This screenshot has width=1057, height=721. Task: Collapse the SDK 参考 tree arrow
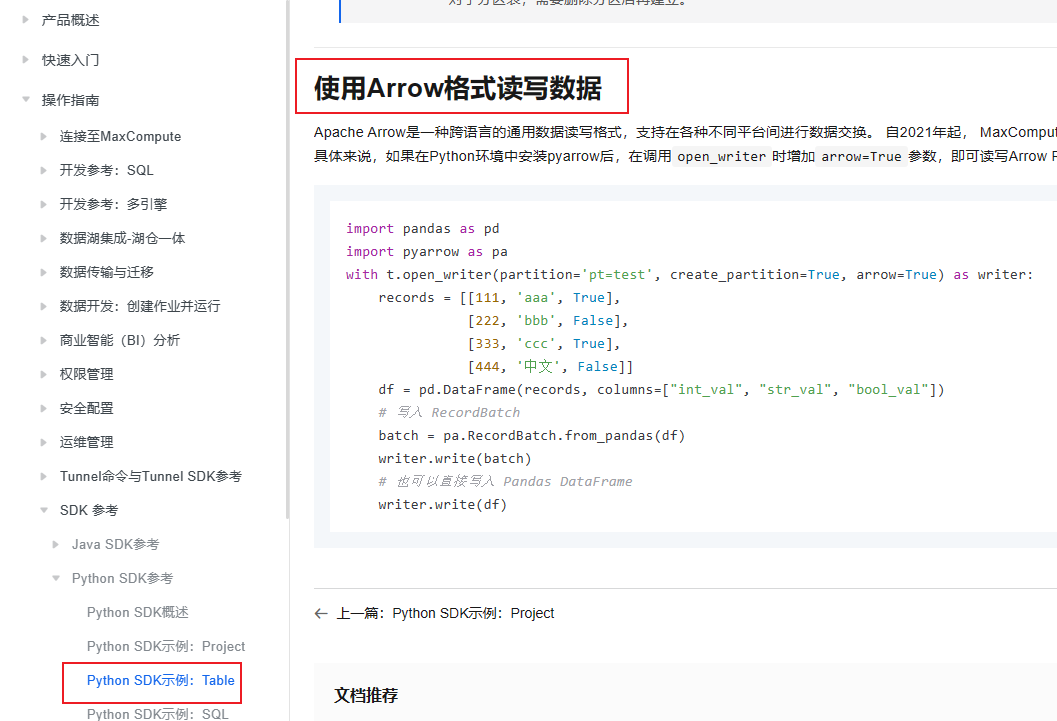coord(44,510)
